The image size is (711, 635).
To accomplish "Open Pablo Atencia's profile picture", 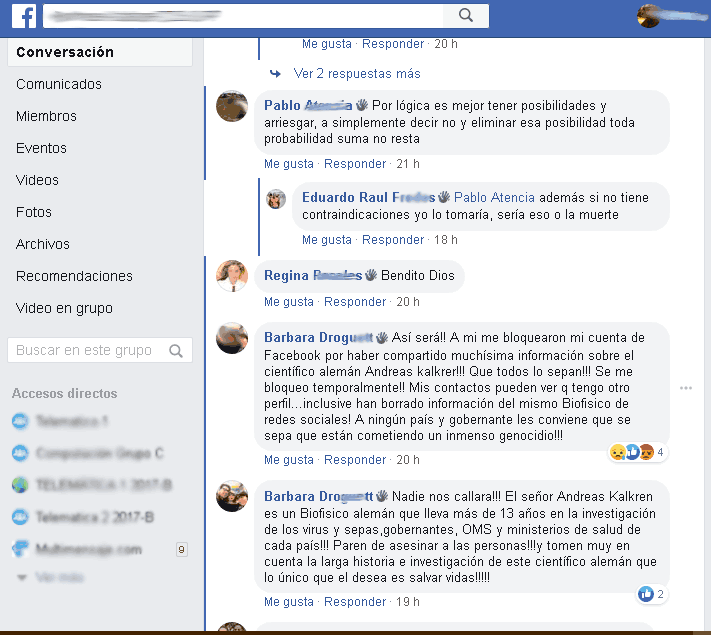I will click(x=232, y=106).
